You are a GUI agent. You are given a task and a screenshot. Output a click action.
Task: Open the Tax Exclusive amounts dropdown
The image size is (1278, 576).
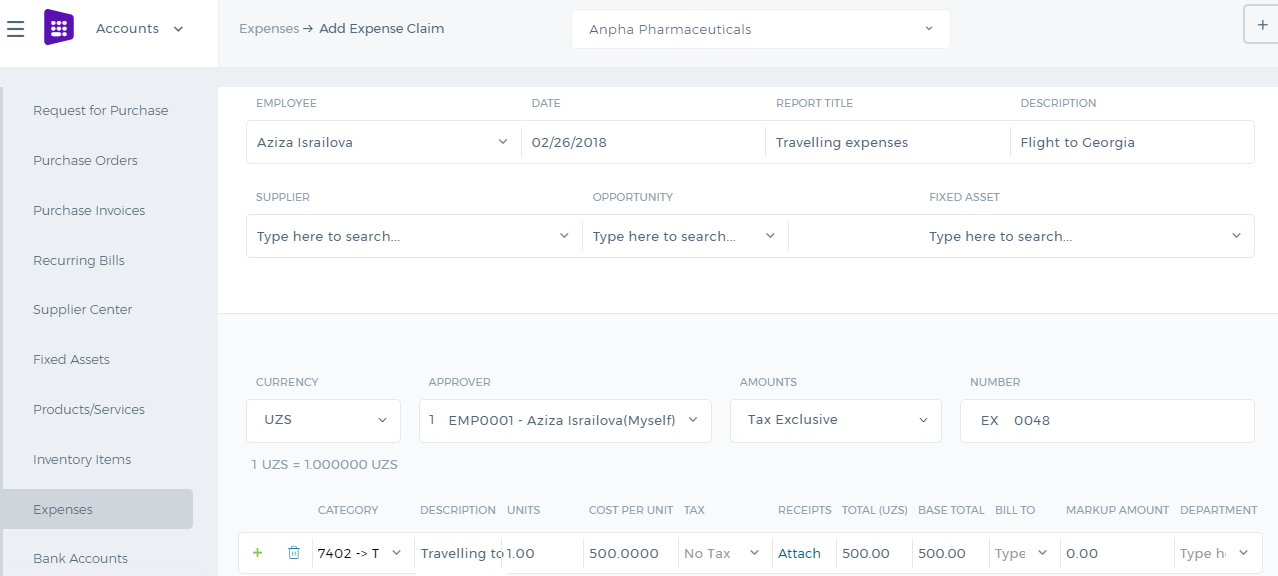[836, 420]
